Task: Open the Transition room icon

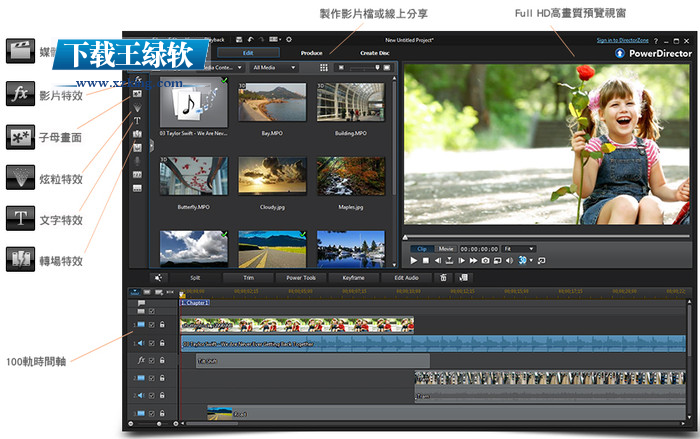Action: pyautogui.click(x=138, y=134)
